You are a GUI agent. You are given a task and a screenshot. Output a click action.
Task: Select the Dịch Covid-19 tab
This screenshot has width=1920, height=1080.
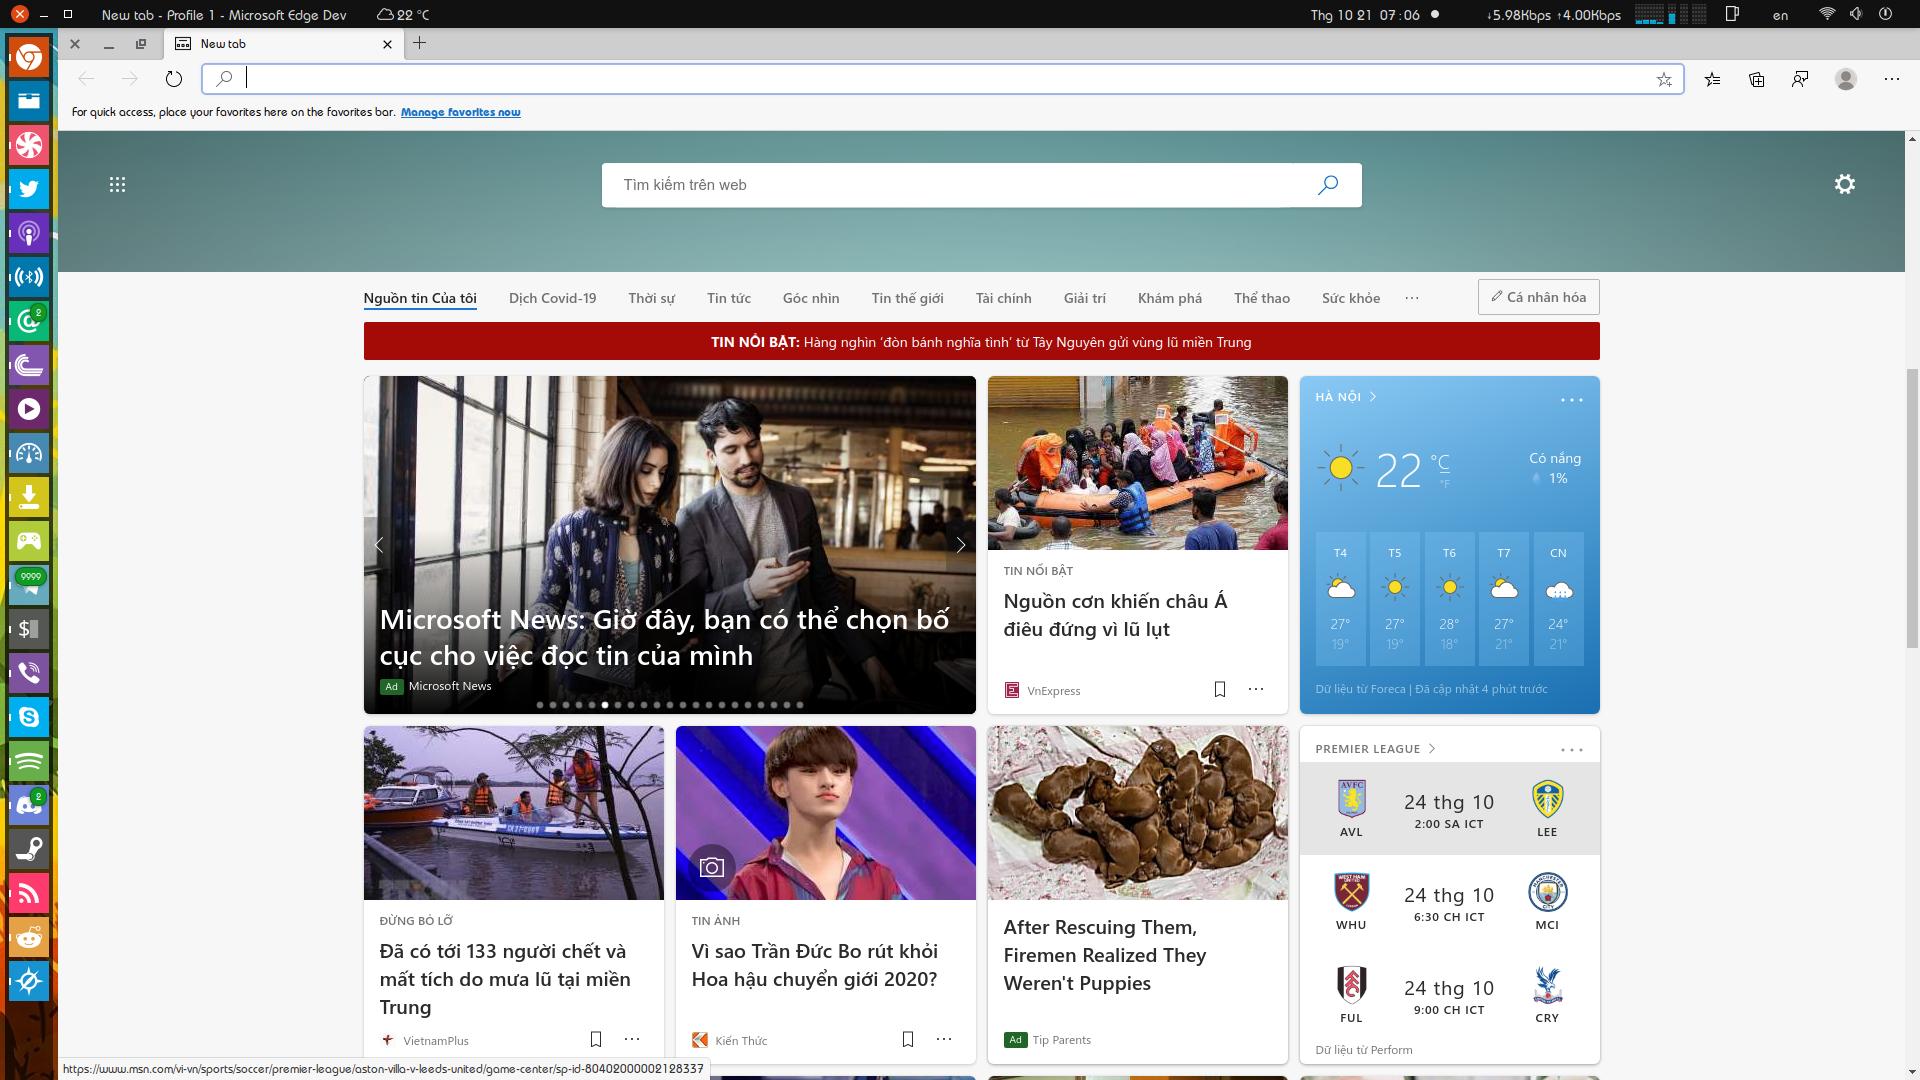pos(552,298)
